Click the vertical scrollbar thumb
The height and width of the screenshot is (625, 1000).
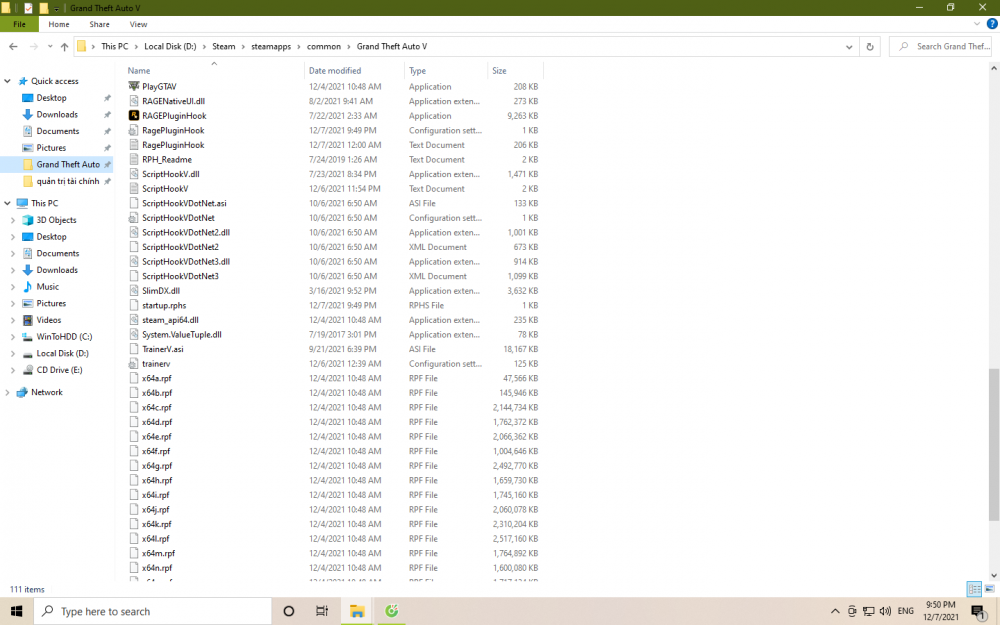pyautogui.click(x=994, y=444)
